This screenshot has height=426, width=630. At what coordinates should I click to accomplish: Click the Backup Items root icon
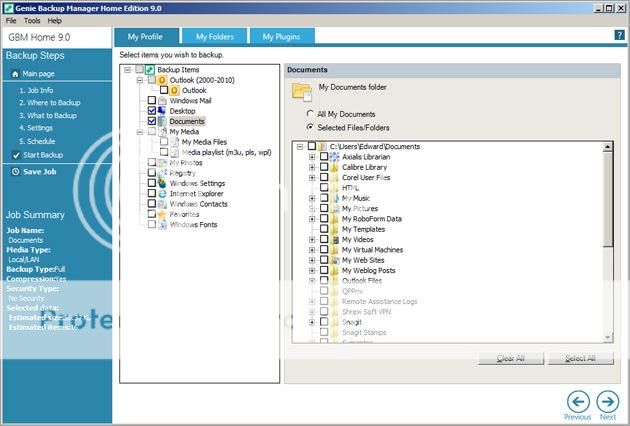(x=150, y=70)
